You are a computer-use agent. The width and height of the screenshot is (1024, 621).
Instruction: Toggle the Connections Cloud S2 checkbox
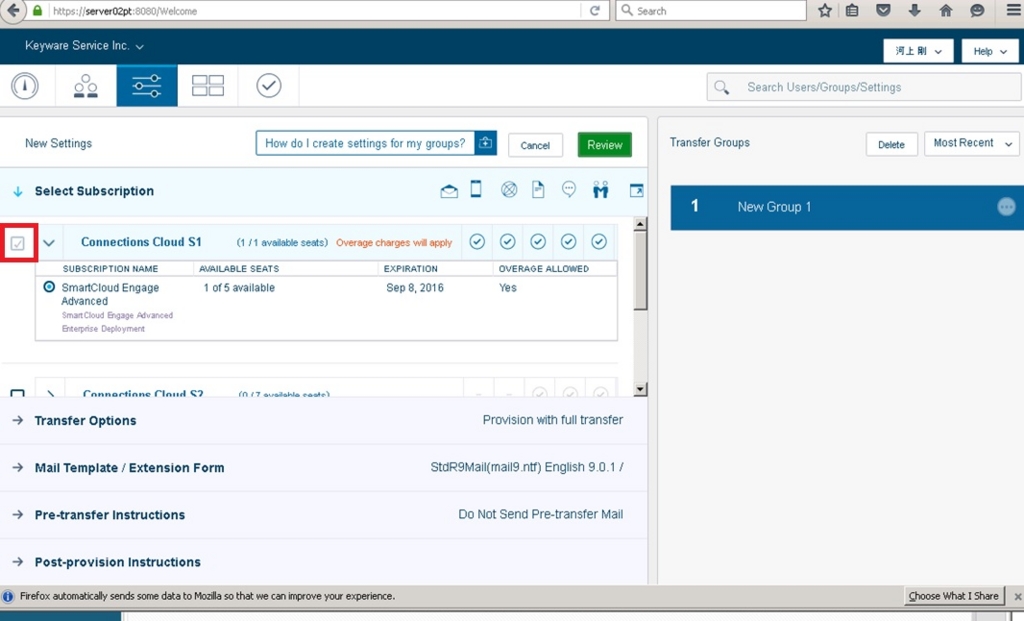coord(18,393)
